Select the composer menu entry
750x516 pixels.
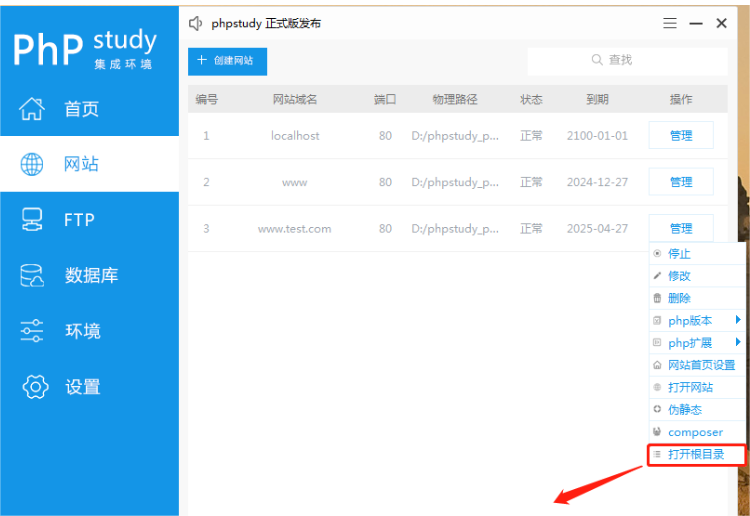click(x=697, y=432)
